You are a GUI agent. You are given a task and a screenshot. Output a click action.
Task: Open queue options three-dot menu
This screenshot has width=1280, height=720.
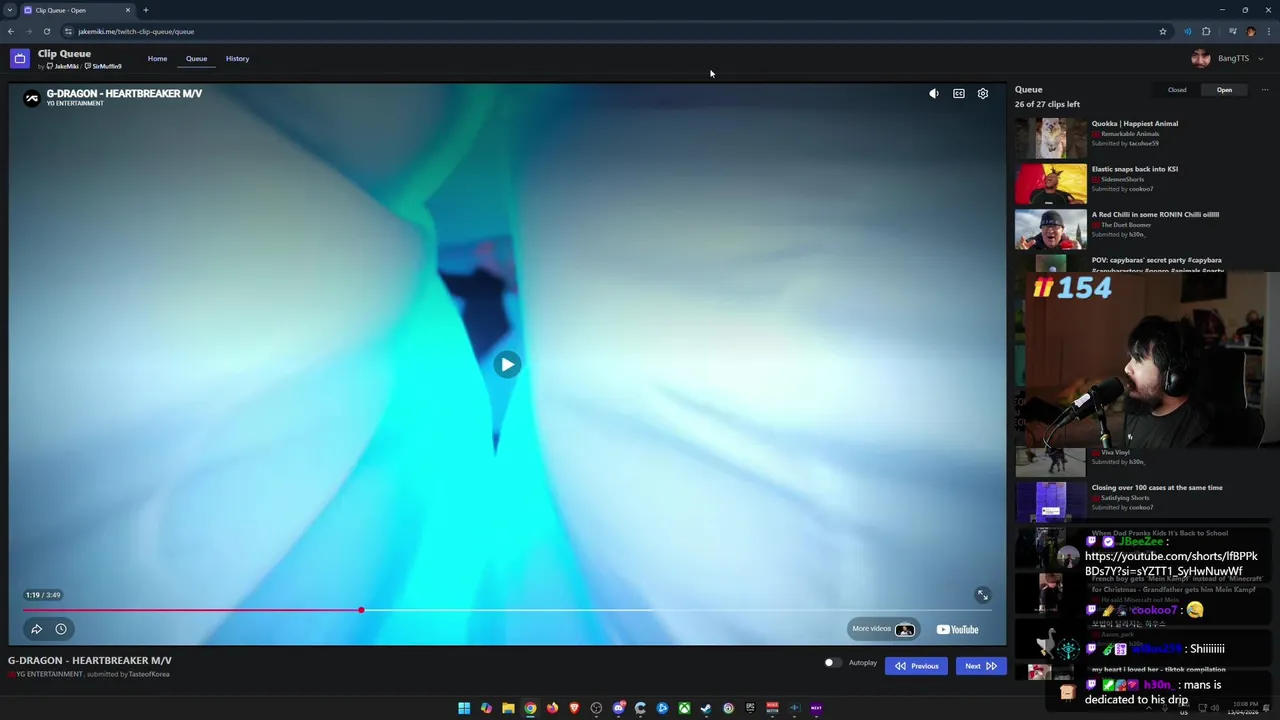pos(1264,90)
